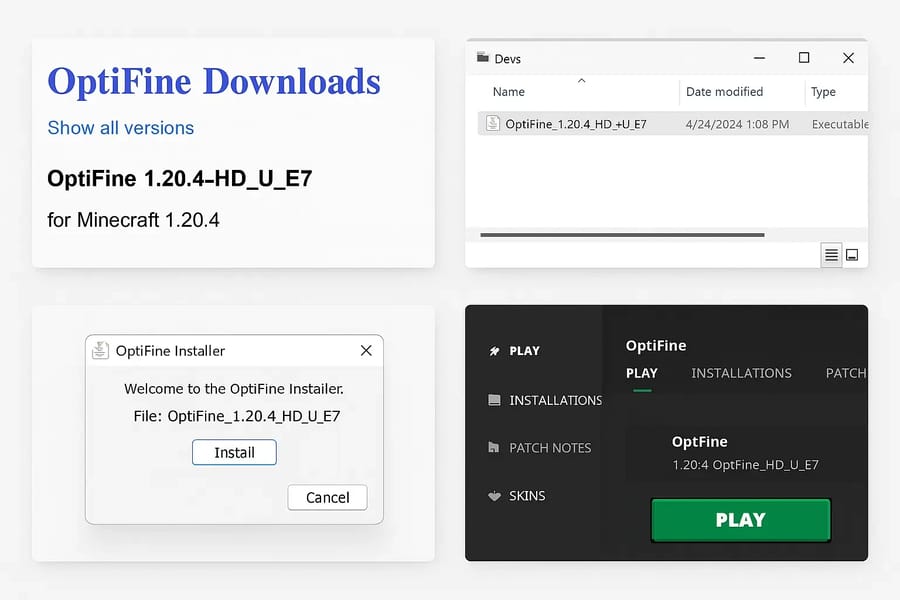Click the Play pin icon in launcher sidebar
The height and width of the screenshot is (600, 900).
[494, 351]
